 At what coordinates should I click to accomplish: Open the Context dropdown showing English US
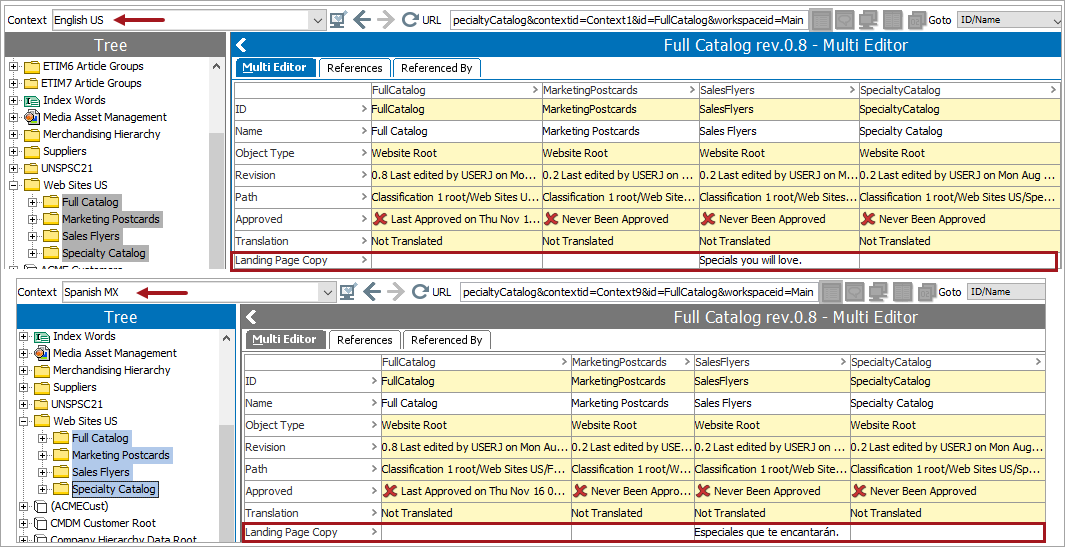[318, 20]
